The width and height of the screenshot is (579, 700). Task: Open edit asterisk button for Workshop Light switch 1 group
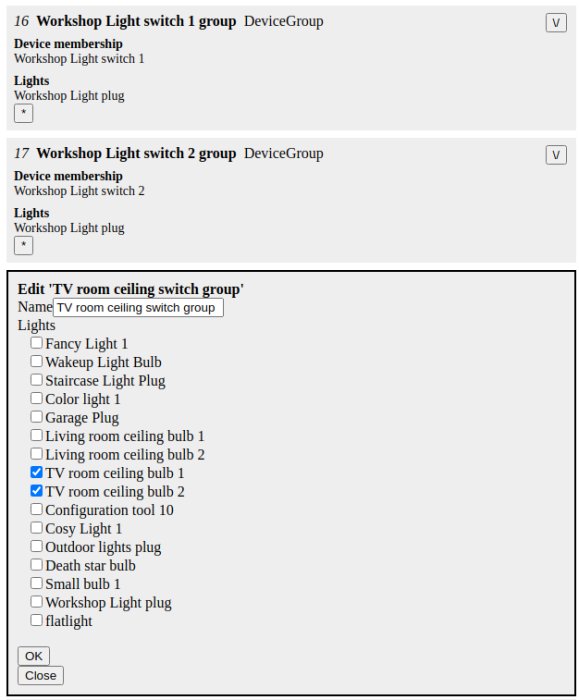(24, 113)
